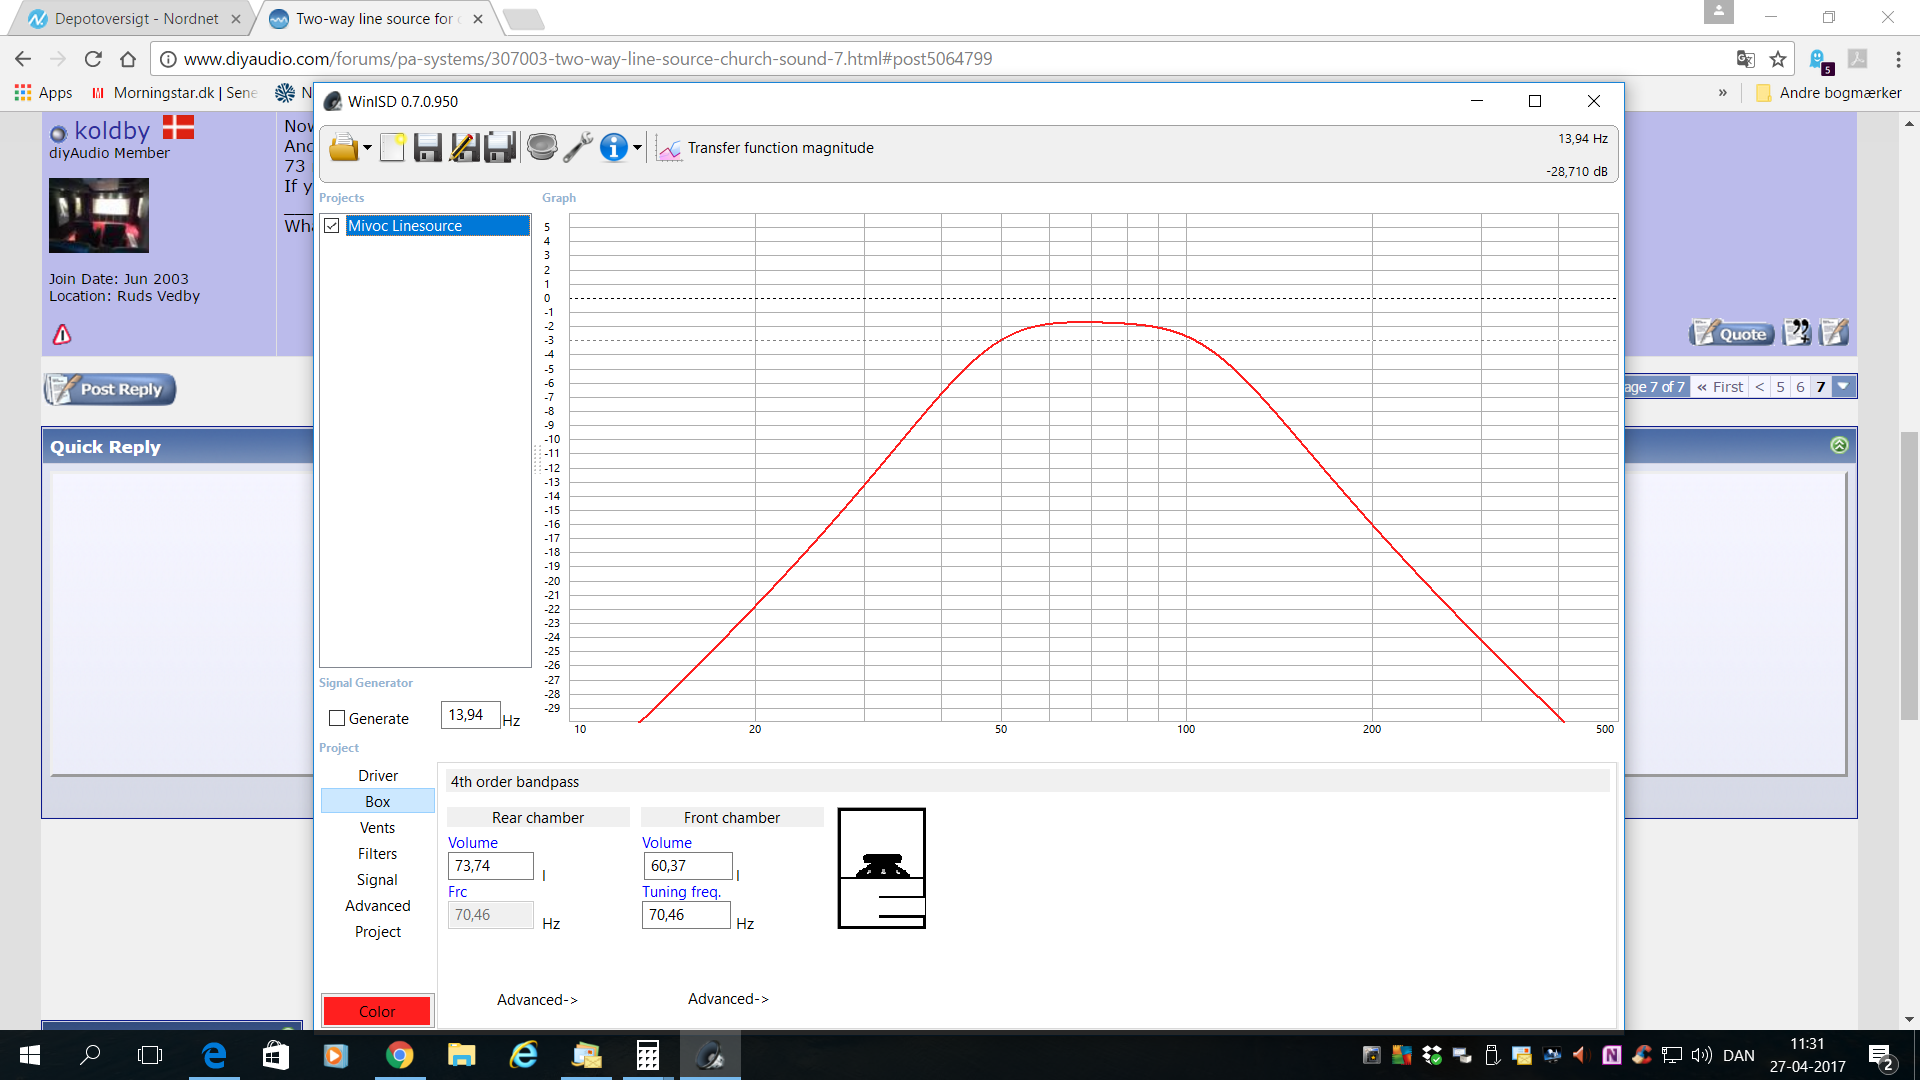Click the multi-quote icon beside Quote

coord(1797,332)
